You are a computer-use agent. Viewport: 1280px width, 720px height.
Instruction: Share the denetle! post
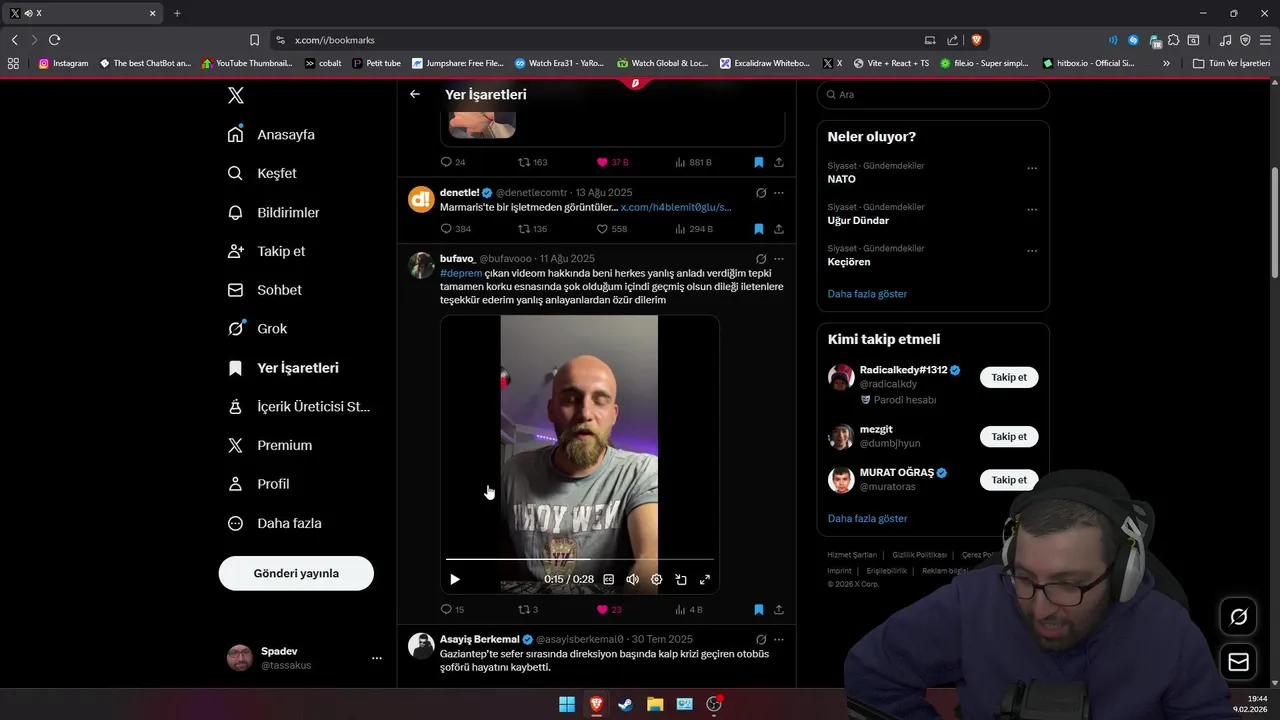point(779,229)
